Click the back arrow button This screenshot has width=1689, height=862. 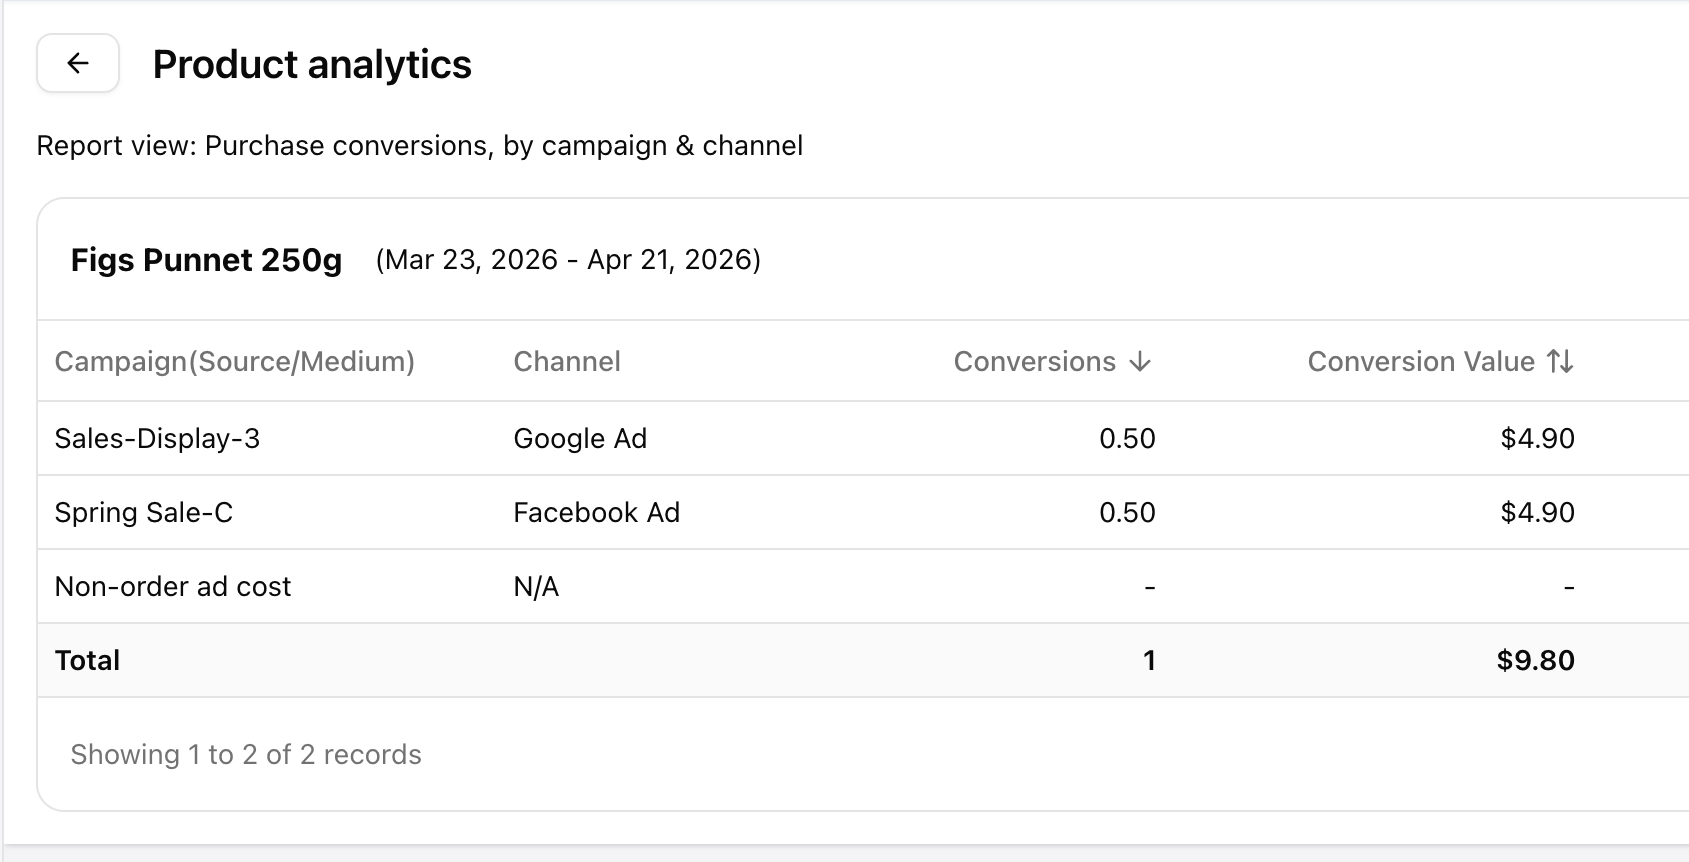point(78,63)
